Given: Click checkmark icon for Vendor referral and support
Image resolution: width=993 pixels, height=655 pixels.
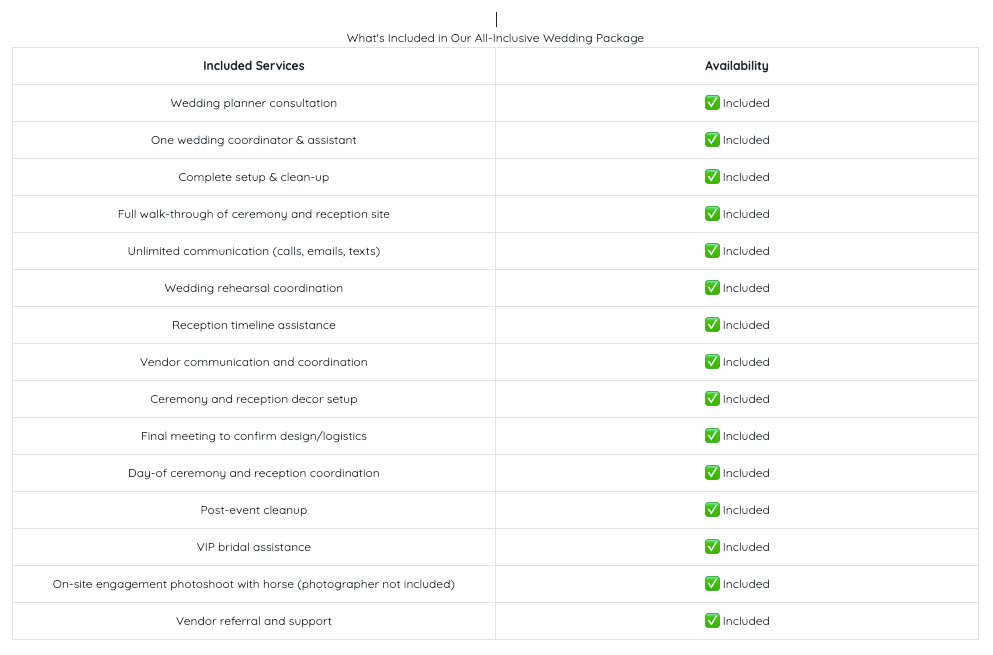Looking at the screenshot, I should (712, 621).
